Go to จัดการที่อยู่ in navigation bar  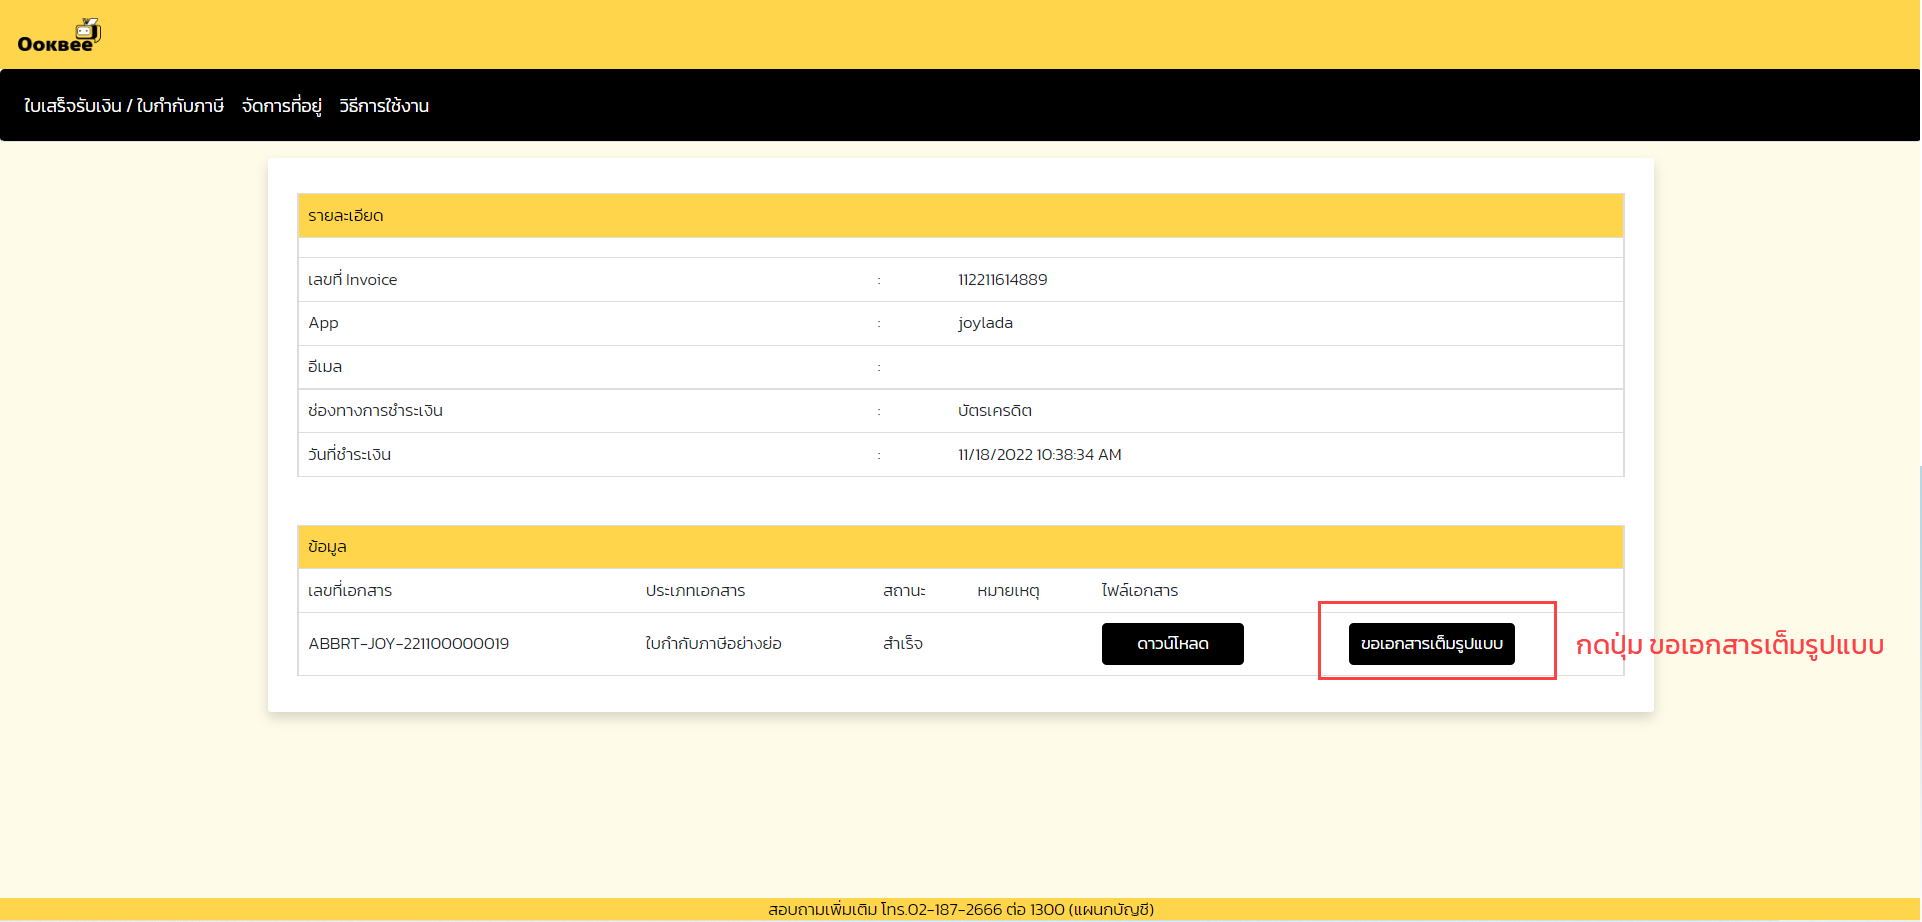(281, 106)
